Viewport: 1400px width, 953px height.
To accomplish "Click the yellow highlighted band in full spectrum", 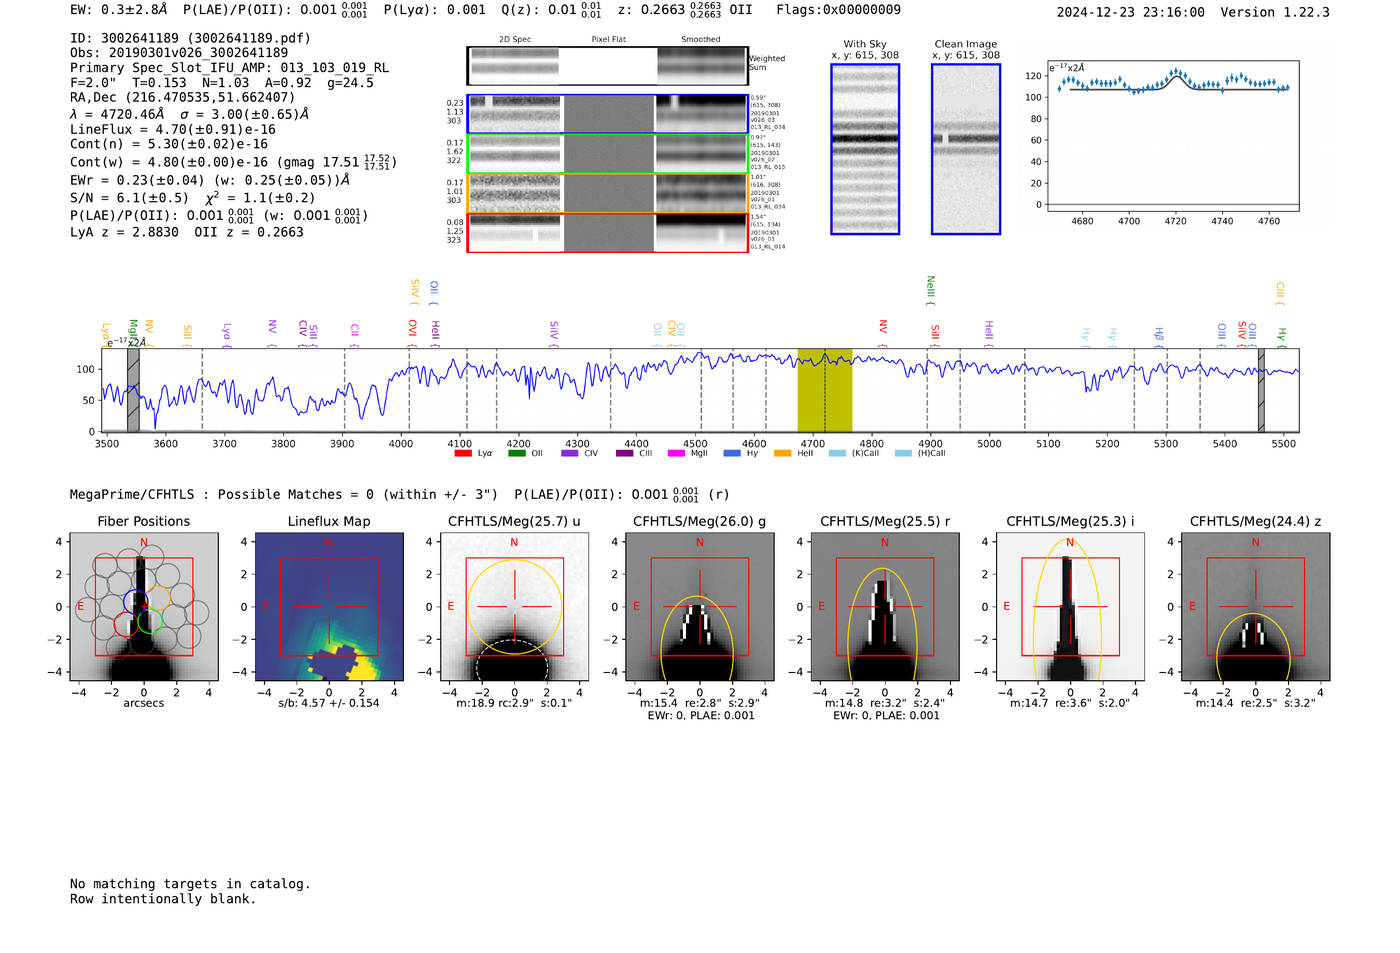I will point(824,390).
